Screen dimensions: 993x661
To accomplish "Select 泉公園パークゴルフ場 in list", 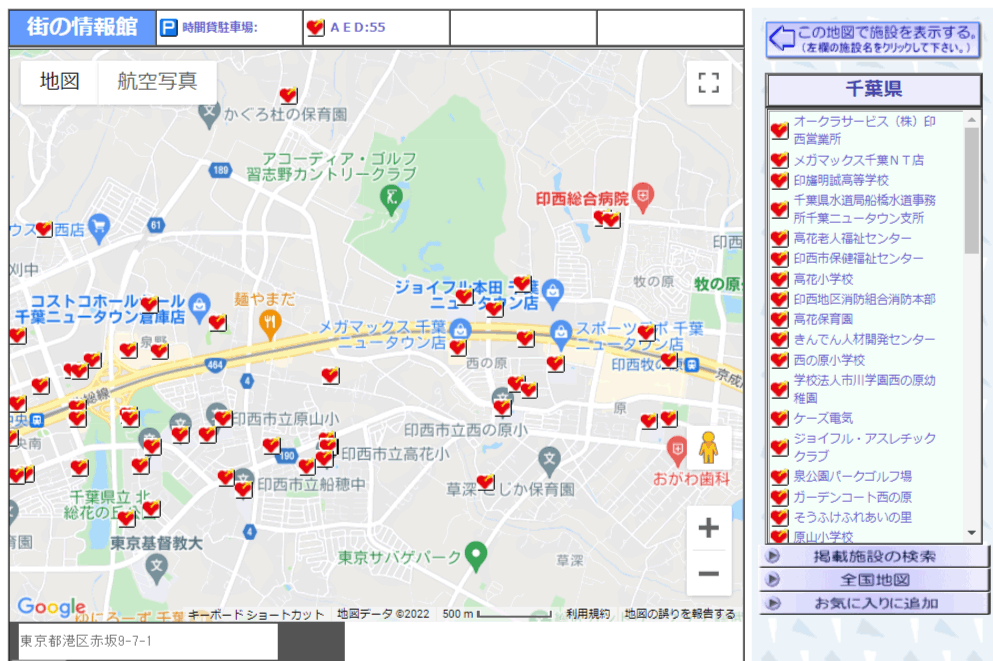I will pos(852,476).
